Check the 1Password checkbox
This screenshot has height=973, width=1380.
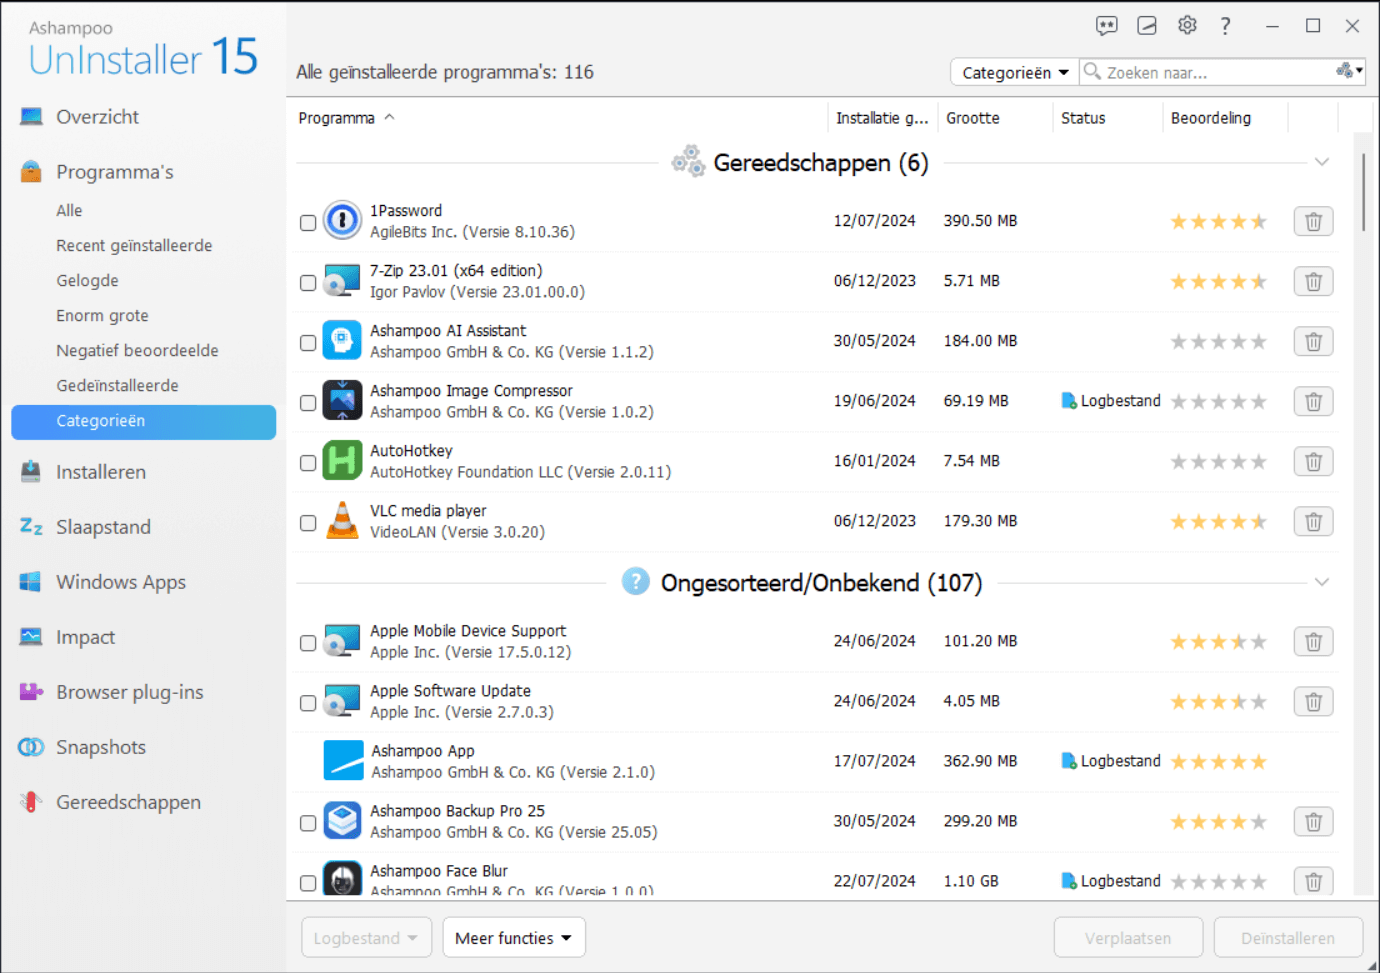pos(308,222)
